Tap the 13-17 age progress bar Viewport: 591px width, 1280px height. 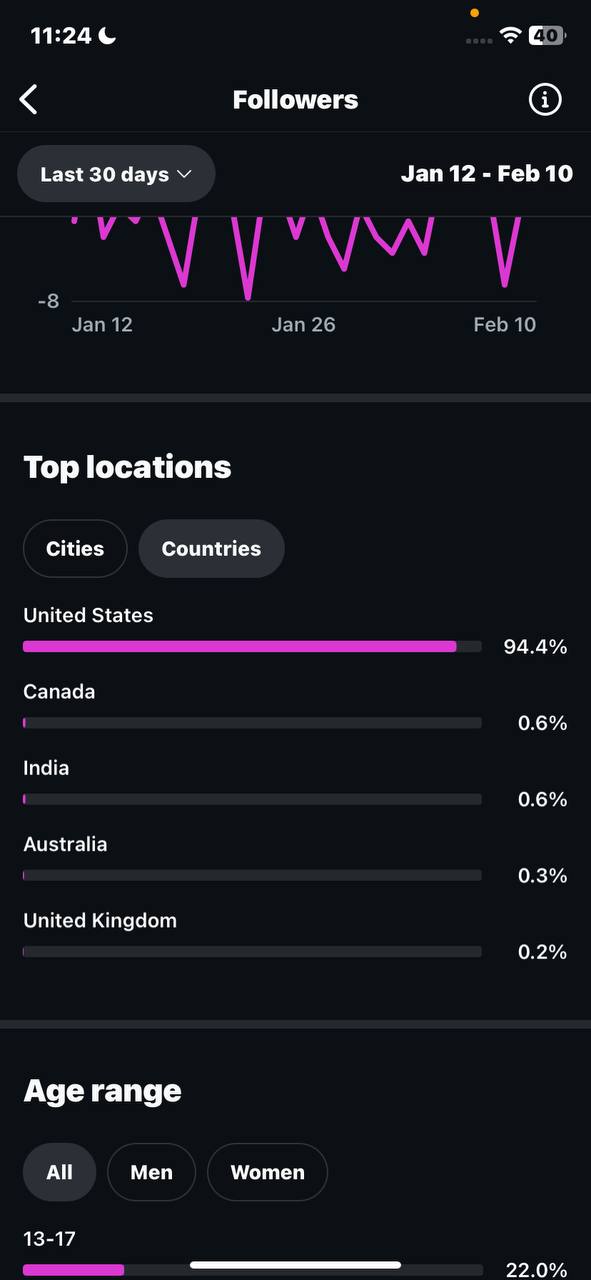[252, 1268]
